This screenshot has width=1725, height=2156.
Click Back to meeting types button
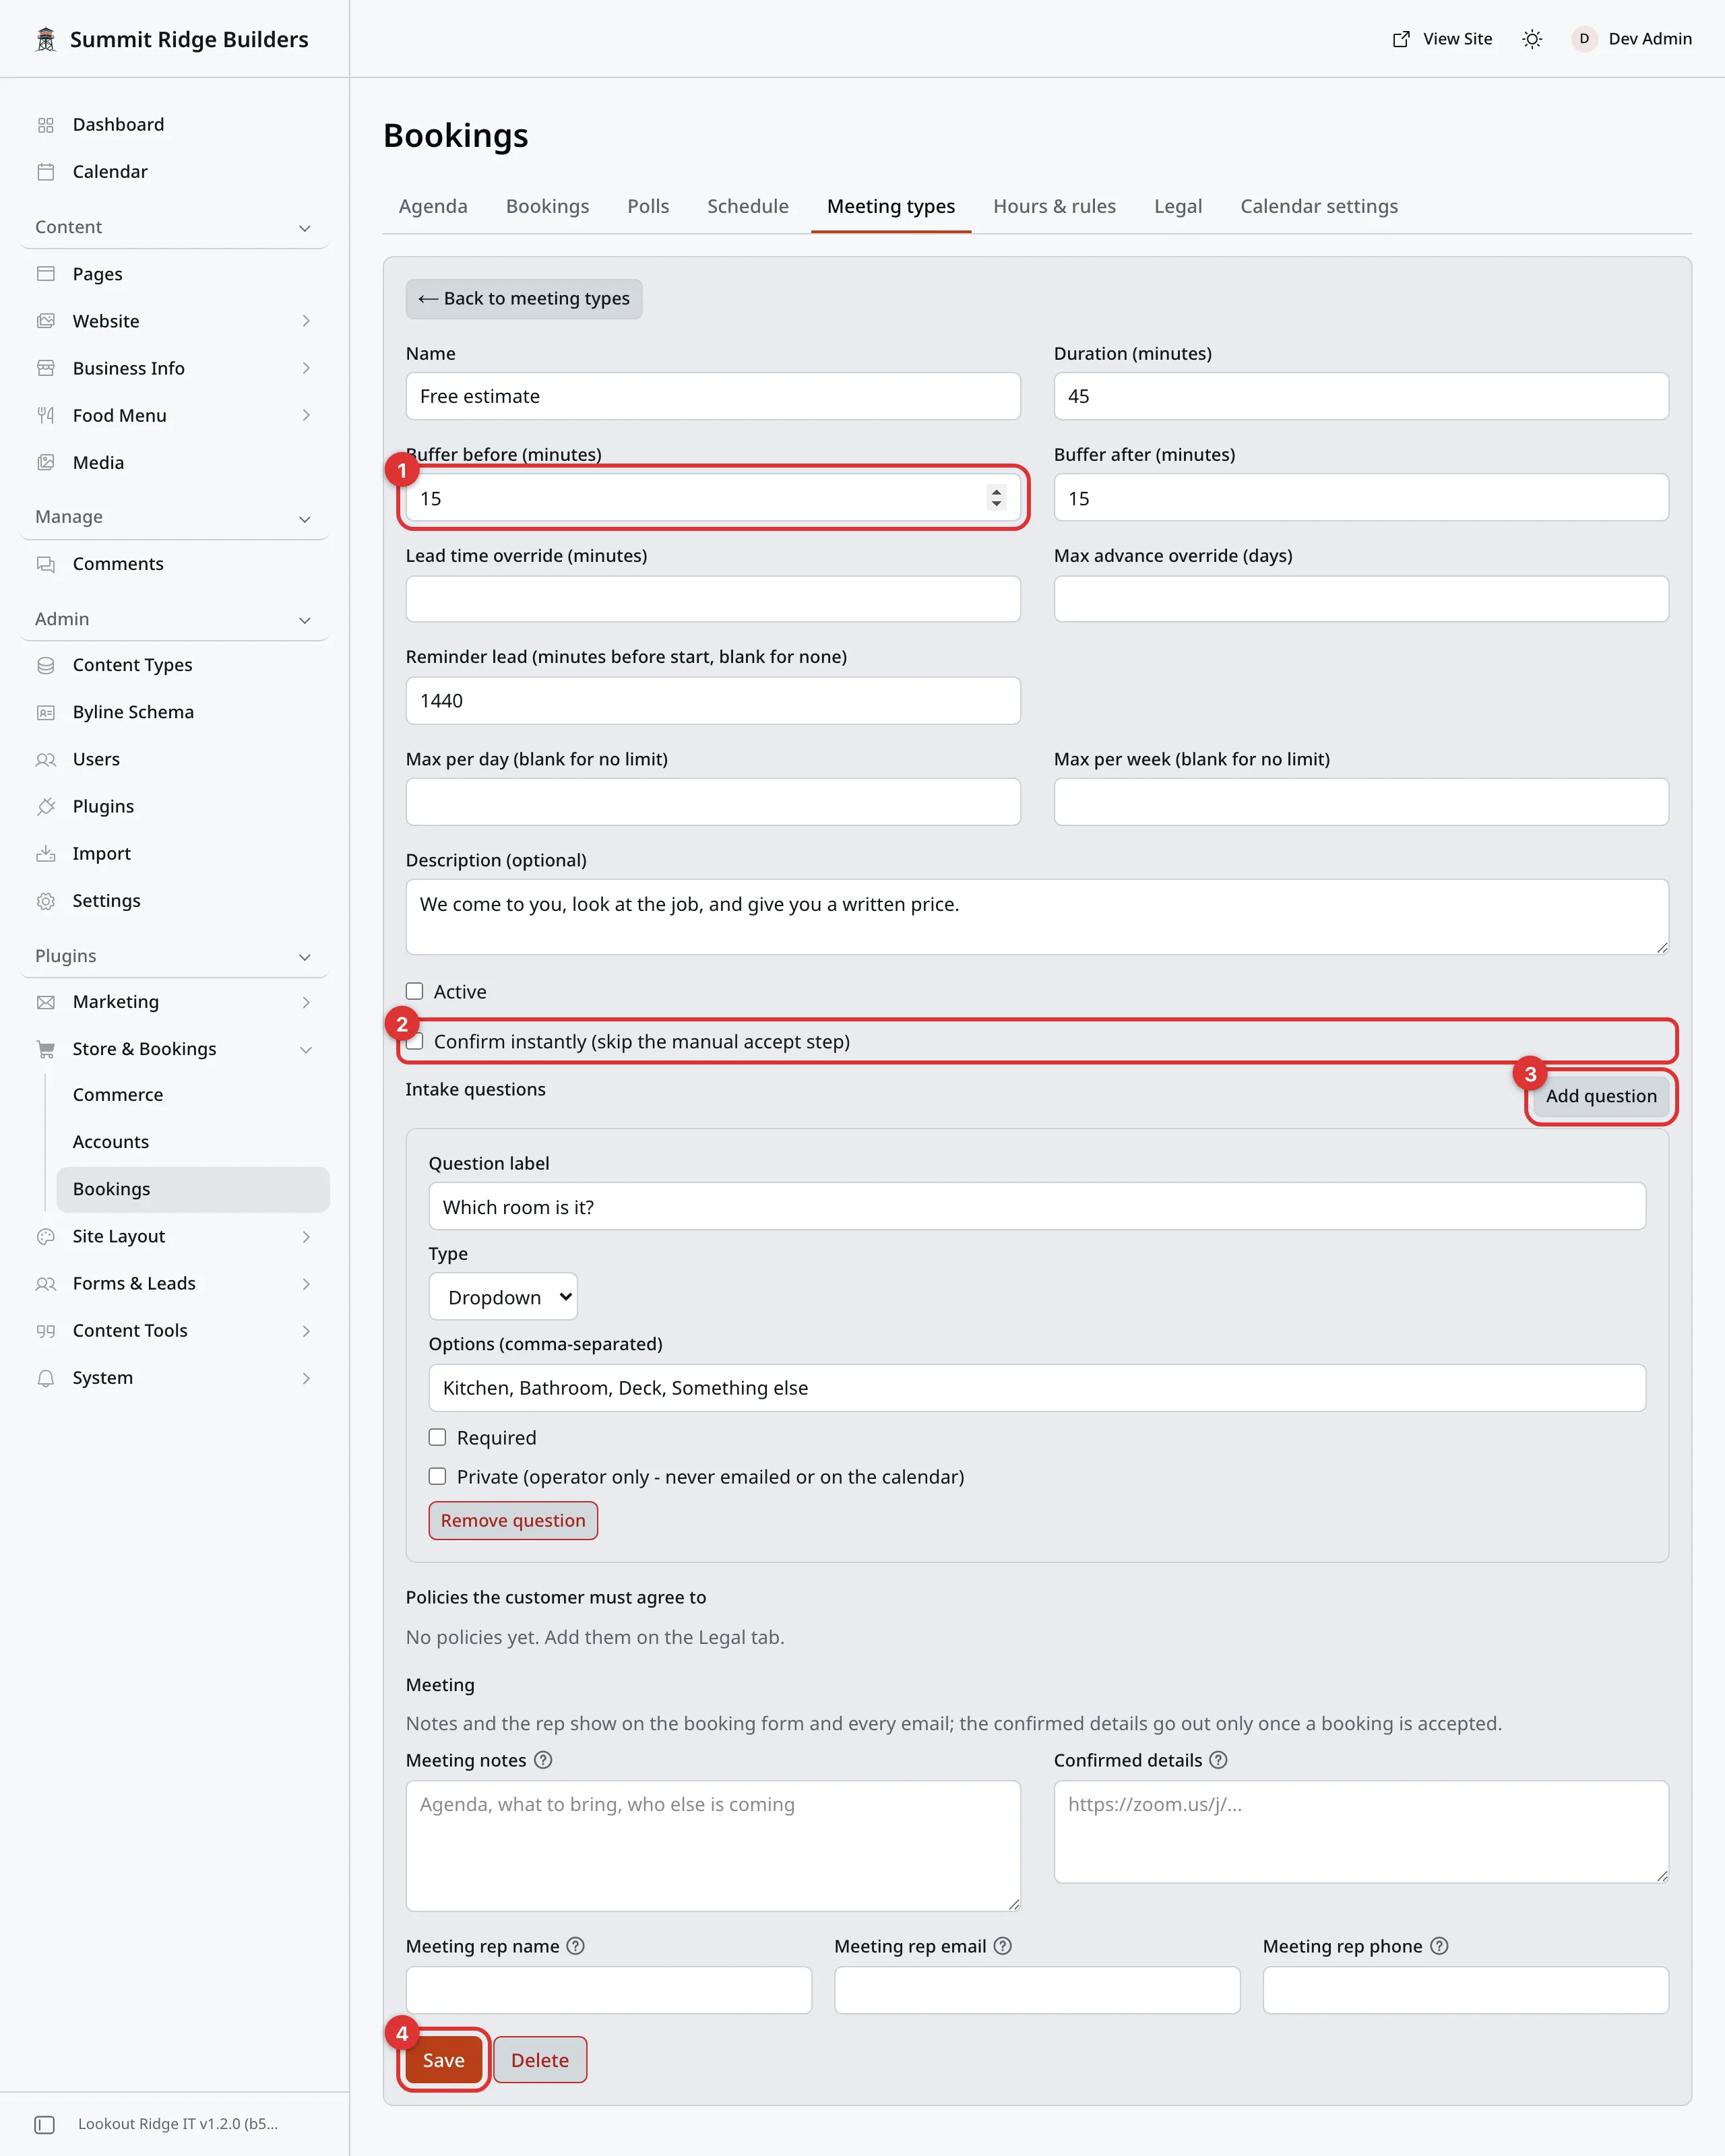524,299
